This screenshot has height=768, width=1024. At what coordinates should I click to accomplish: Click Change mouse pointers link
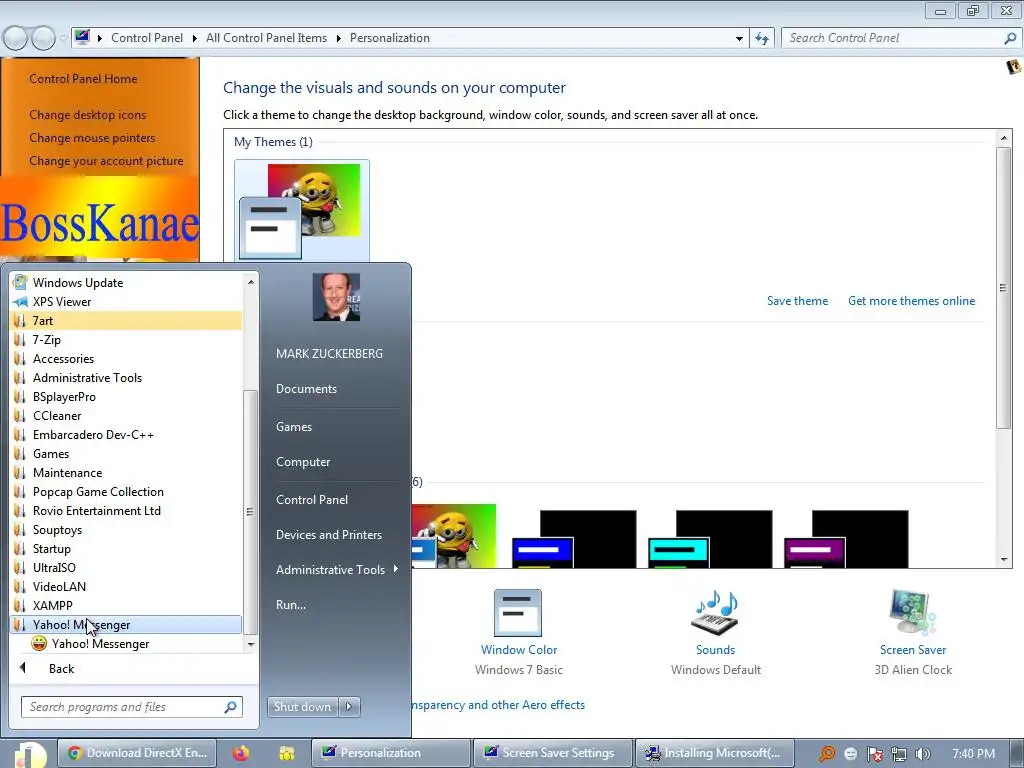92,138
